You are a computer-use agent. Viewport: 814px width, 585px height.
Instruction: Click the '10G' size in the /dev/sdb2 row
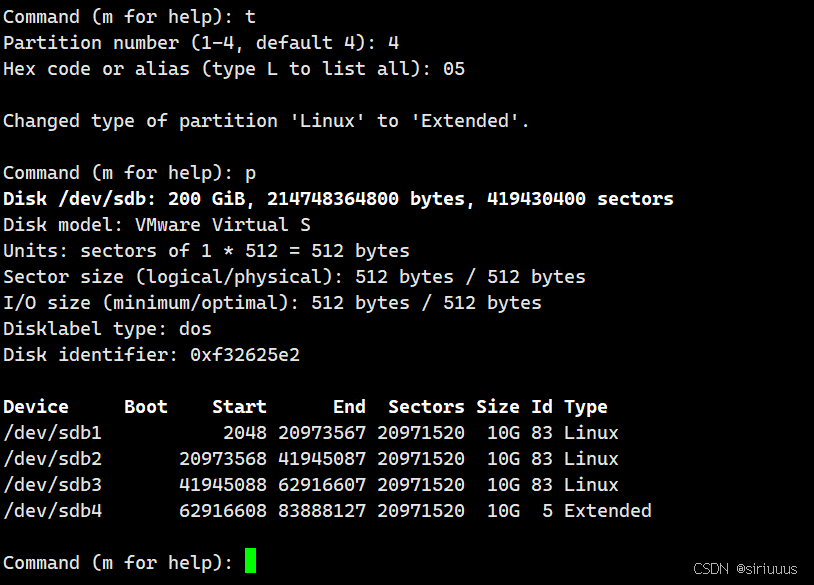coord(504,459)
